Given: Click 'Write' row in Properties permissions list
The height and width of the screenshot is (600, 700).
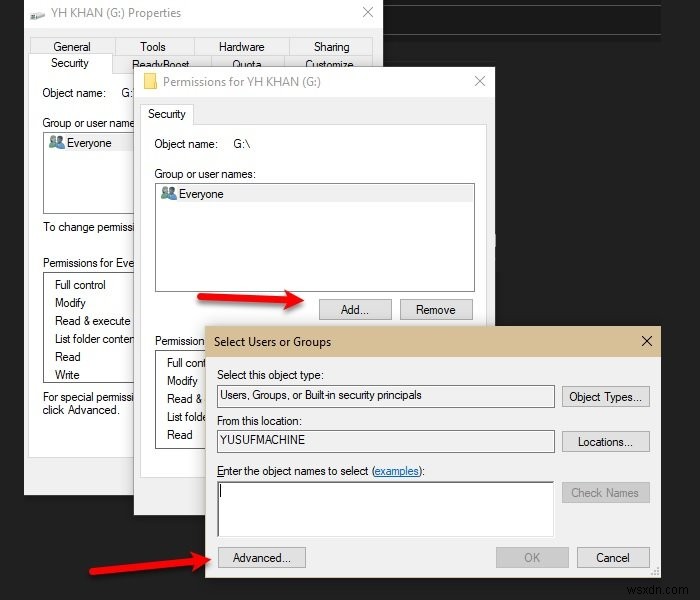Looking at the screenshot, I should coord(67,375).
